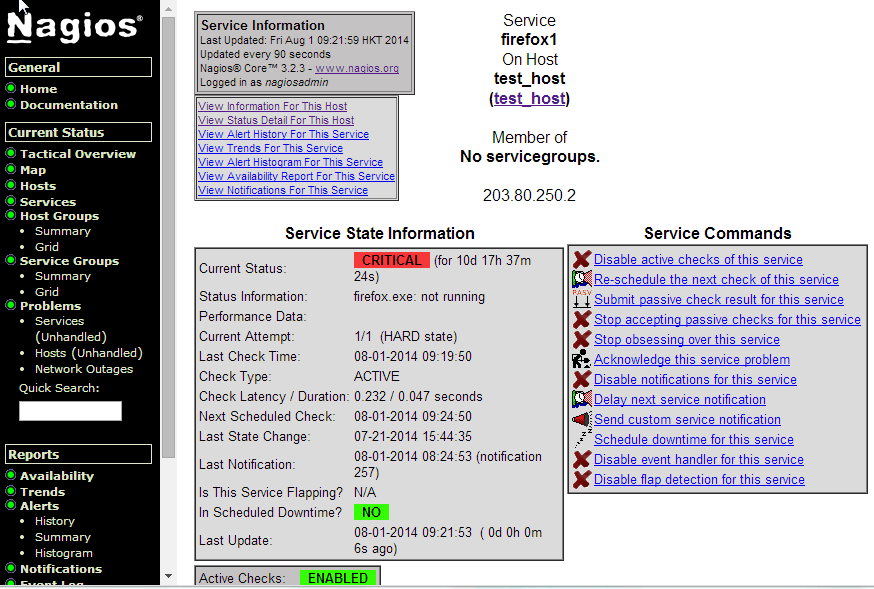Image resolution: width=874 pixels, height=589 pixels.
Task: Click status text "firefox.exe: not running"
Action: 419,296
